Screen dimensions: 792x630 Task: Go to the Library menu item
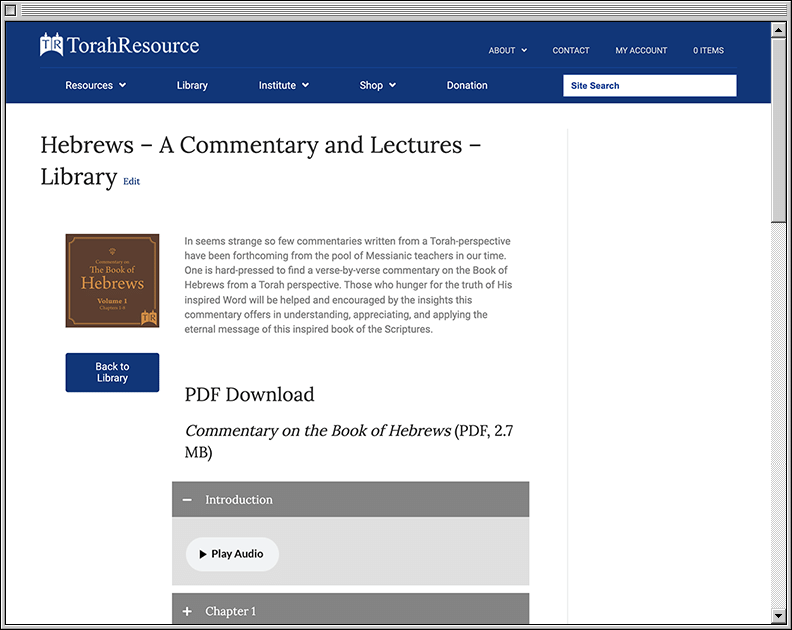point(192,85)
